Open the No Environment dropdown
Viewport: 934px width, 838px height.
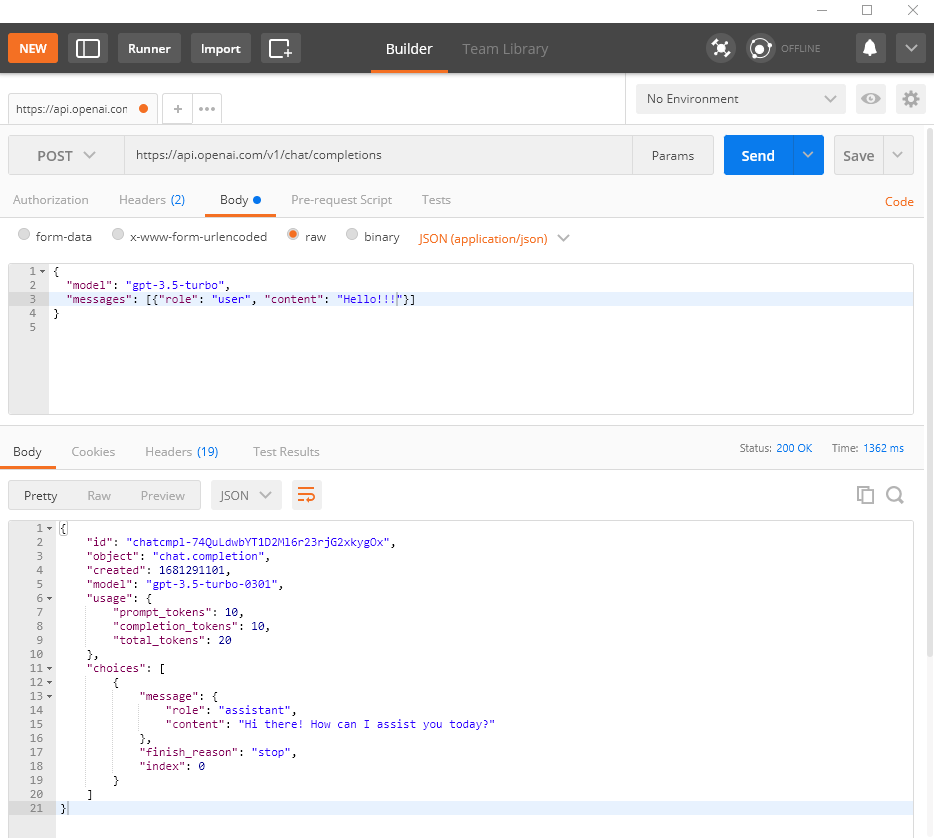[741, 99]
